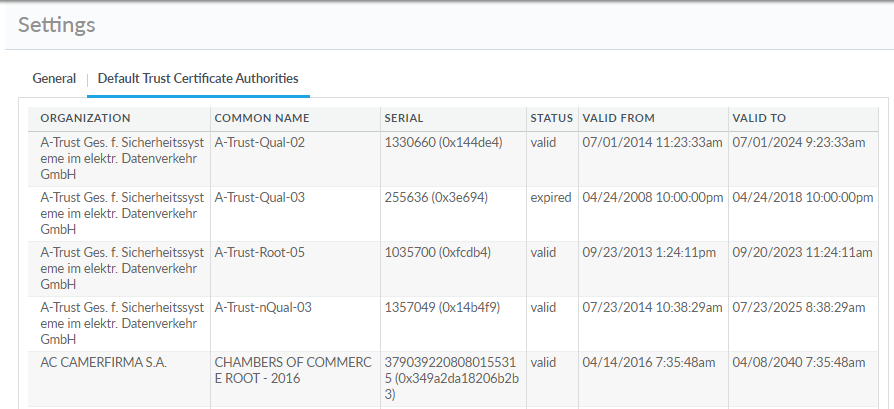Select the A-Trust-Qual-02 certificate name
The width and height of the screenshot is (894, 409).
pyautogui.click(x=260, y=143)
